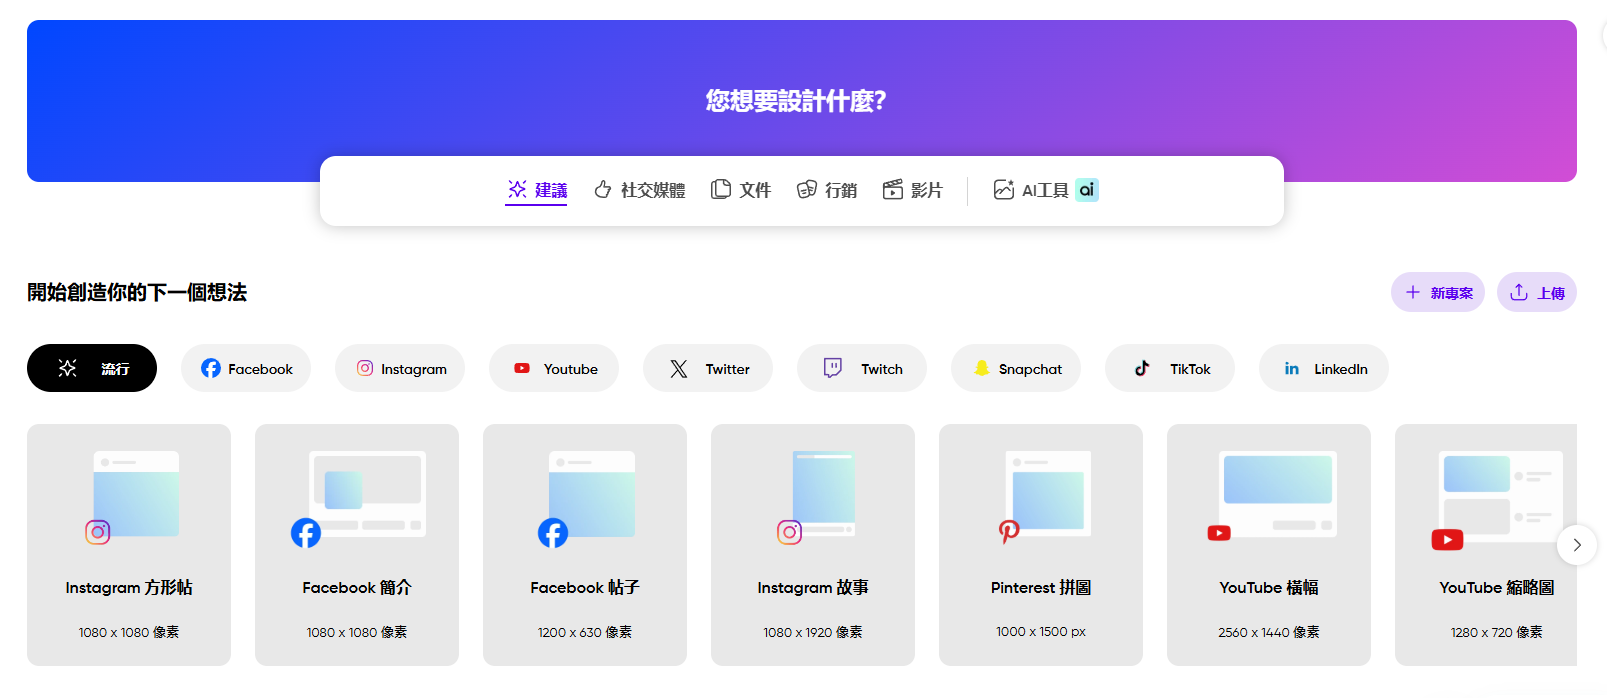Click the Facebook badge on 帖子 card

click(553, 533)
